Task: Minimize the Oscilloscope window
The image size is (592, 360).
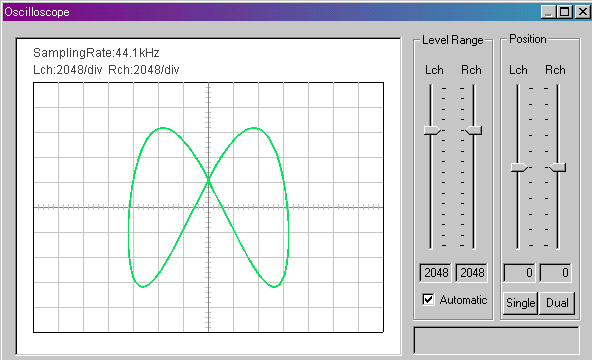Action: [547, 12]
